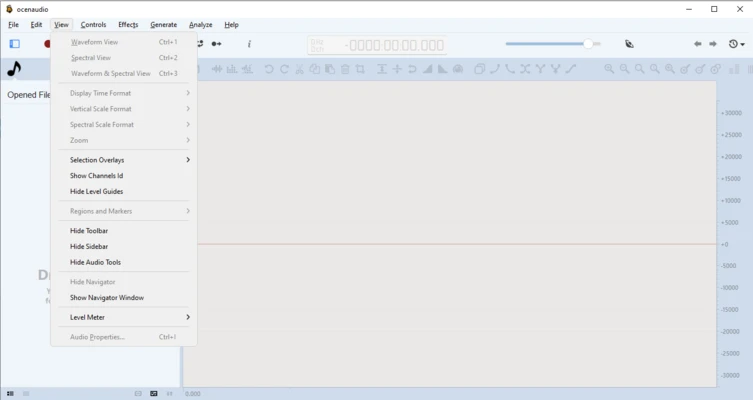Choose Show Navigator Window option

124,298
